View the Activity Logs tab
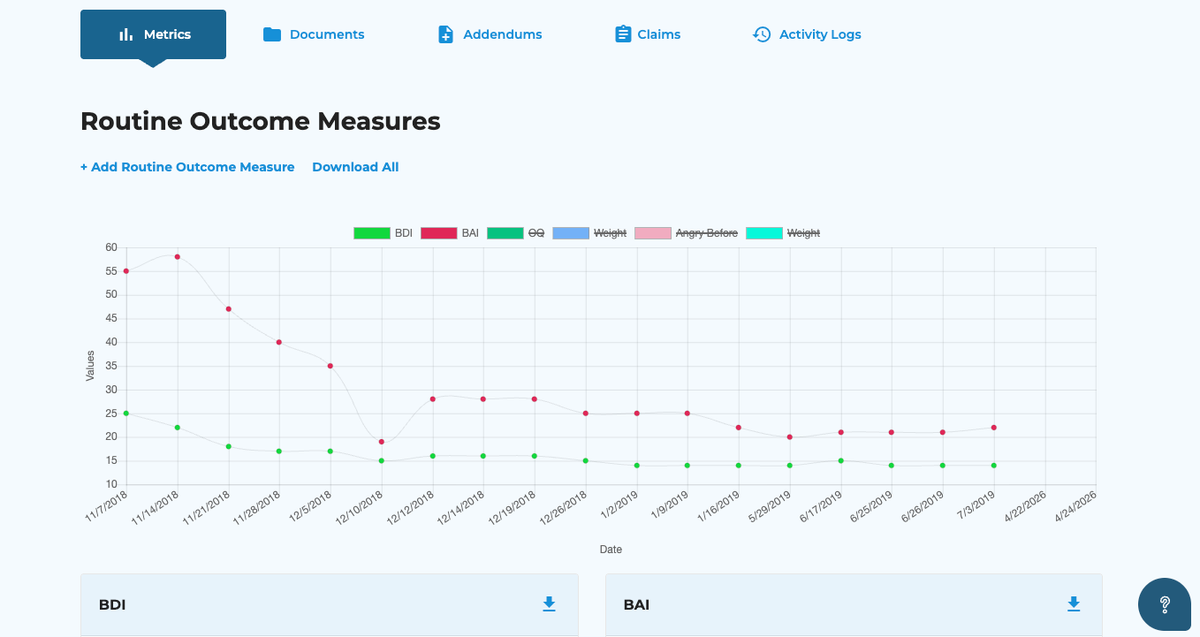The width and height of the screenshot is (1200, 637). coord(806,34)
